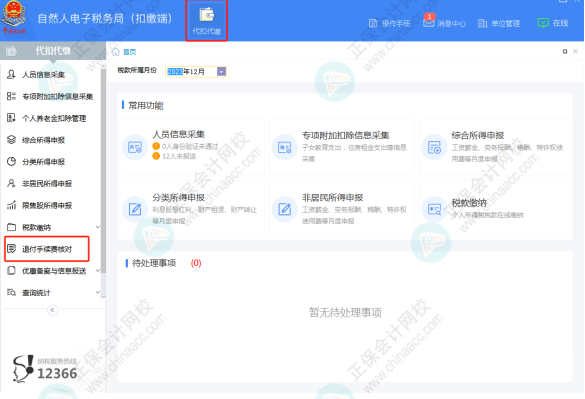Click the 综合所得申报 sidebar layers icon
Image resolution: width=585 pixels, height=399 pixels.
point(11,140)
